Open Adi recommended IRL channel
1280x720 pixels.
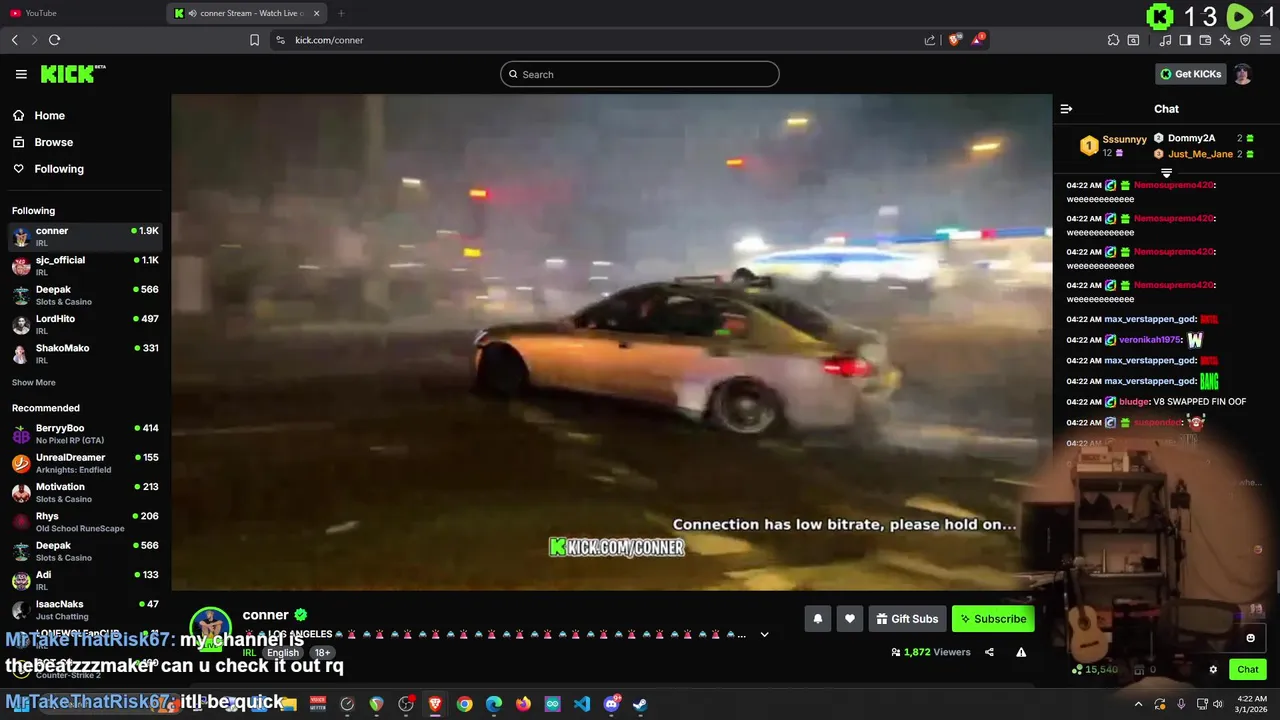point(85,580)
